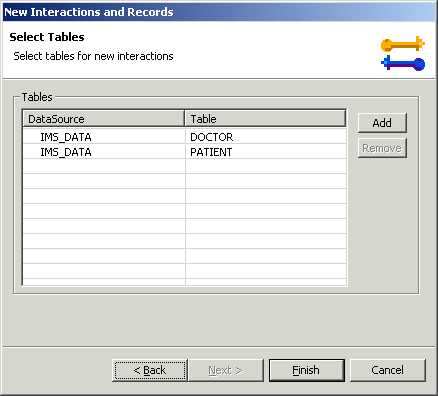Select the IMS_DATA cell in PATIENT row

(x=66, y=152)
